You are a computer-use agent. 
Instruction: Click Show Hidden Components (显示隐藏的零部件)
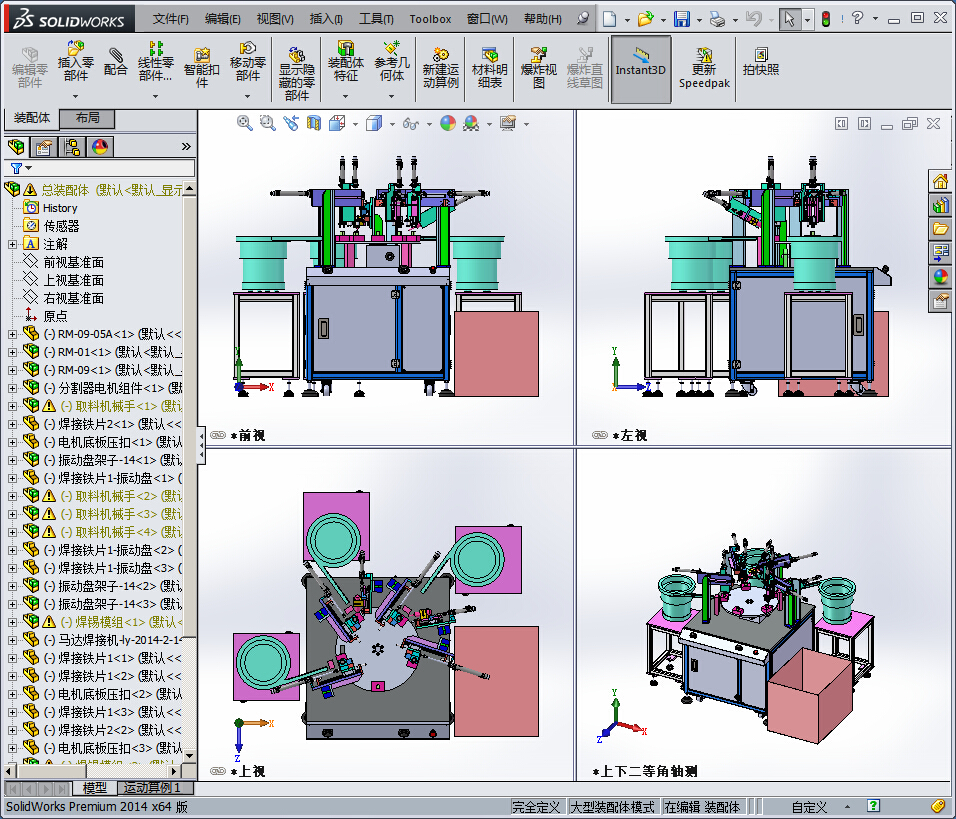[296, 74]
